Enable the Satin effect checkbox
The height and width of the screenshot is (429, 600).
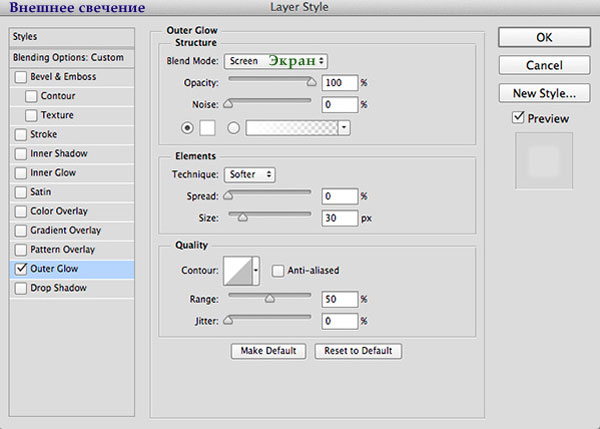[x=20, y=192]
